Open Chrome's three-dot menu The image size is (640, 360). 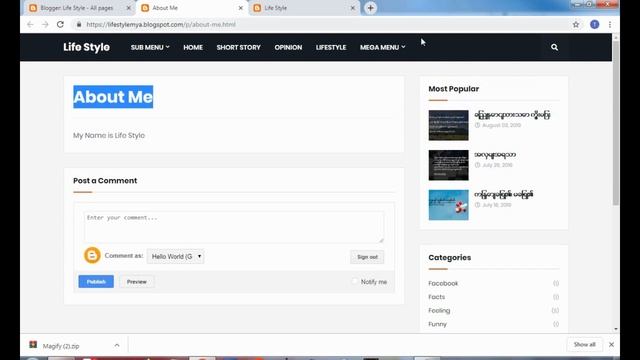pyautogui.click(x=610, y=24)
